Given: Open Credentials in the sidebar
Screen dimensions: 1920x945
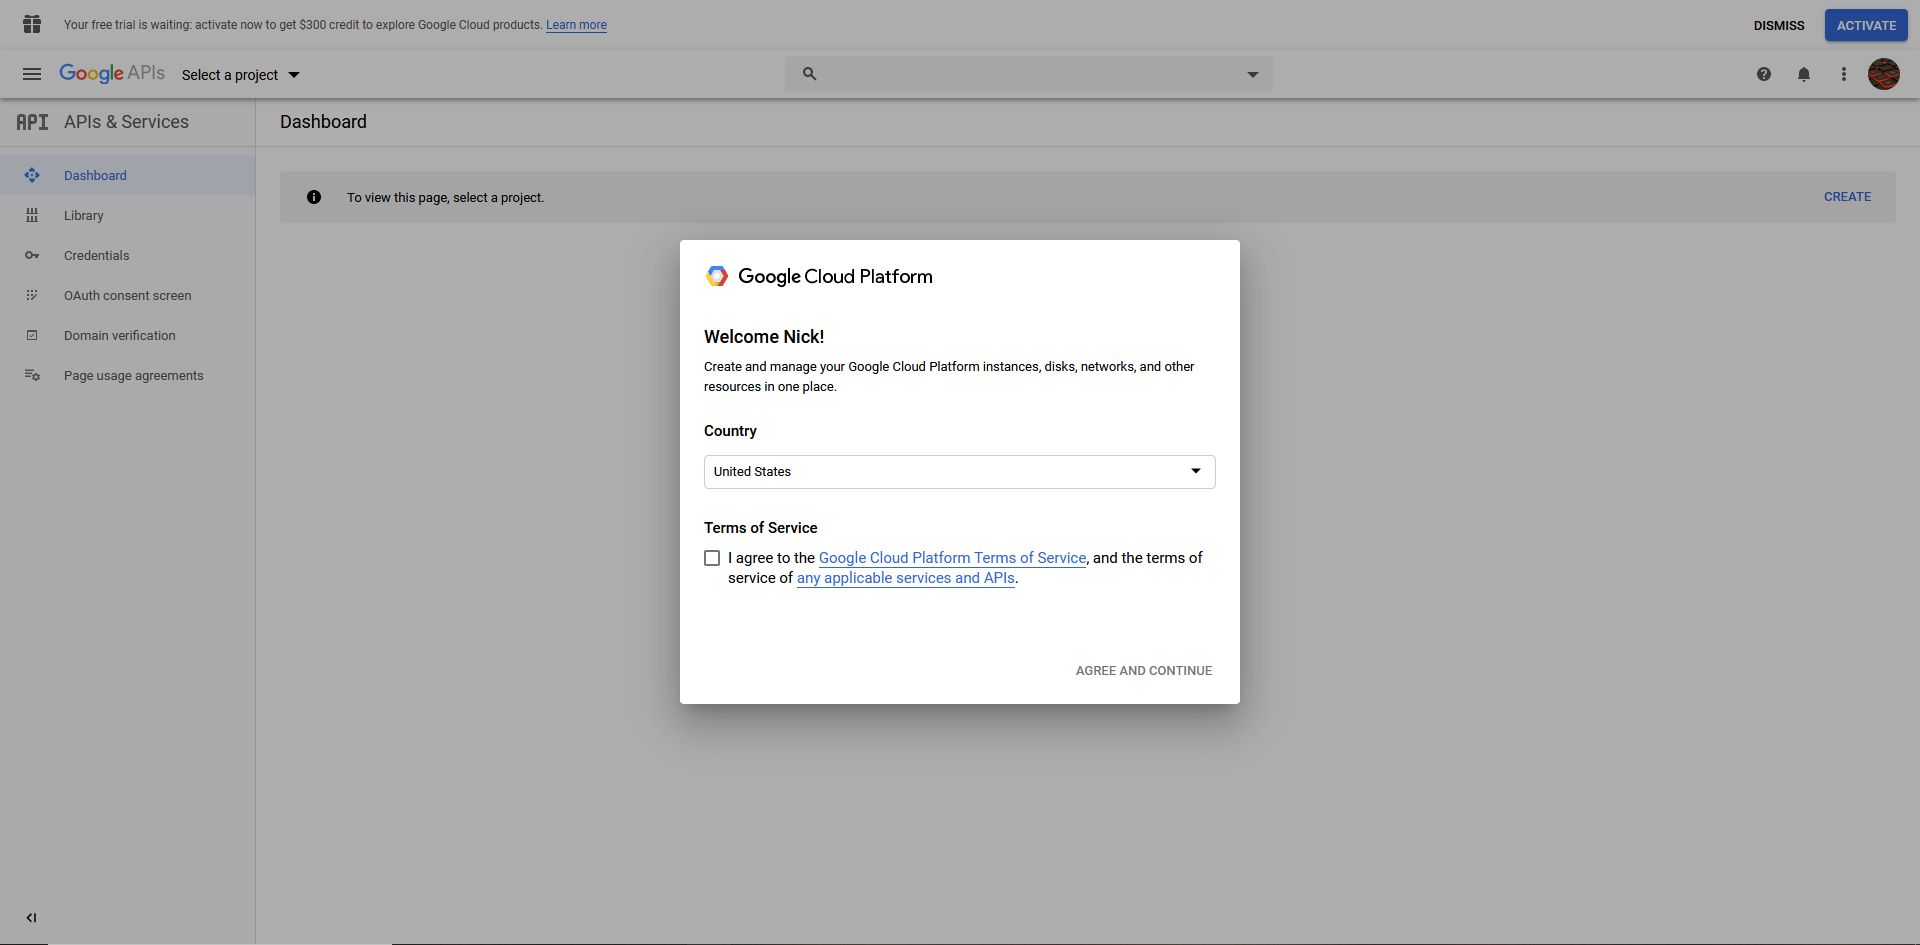Looking at the screenshot, I should (x=128, y=255).
